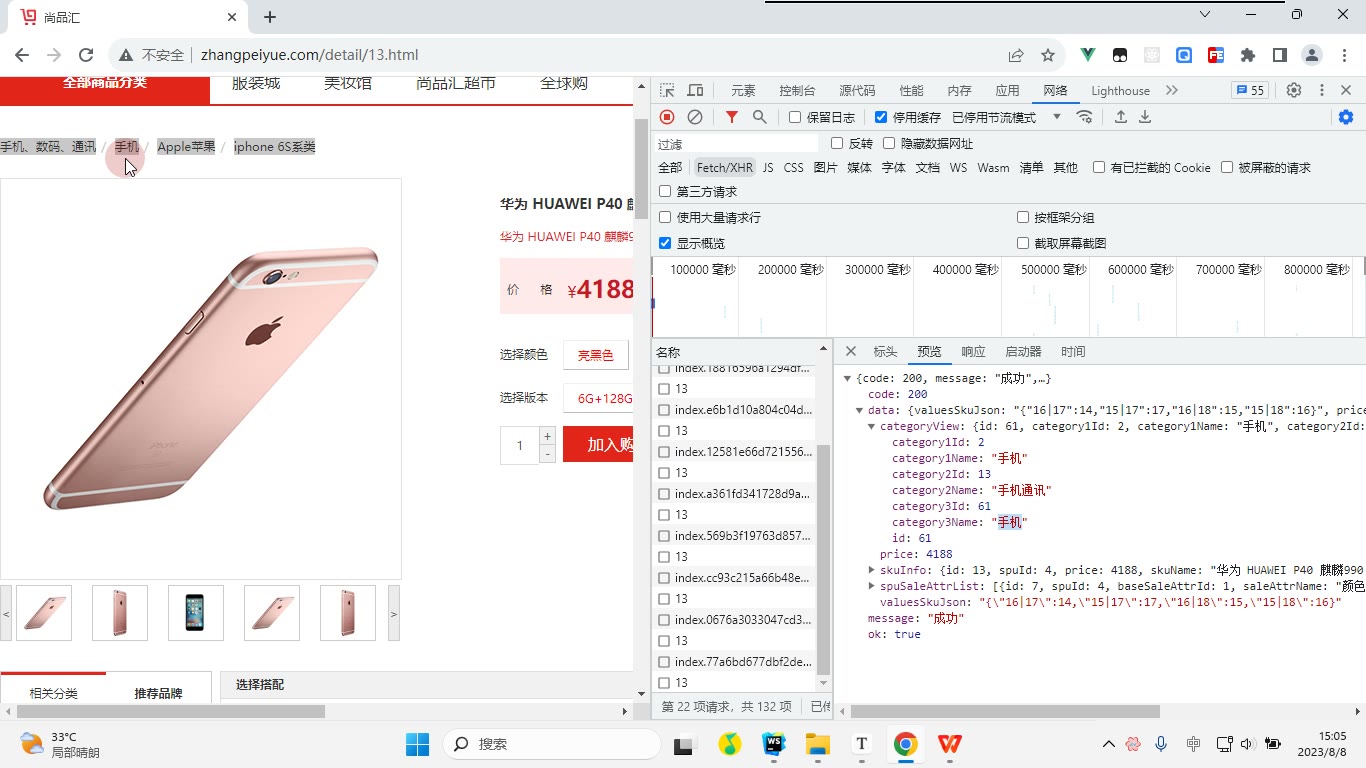Reload the page button
This screenshot has width=1366, height=768.
point(86,55)
